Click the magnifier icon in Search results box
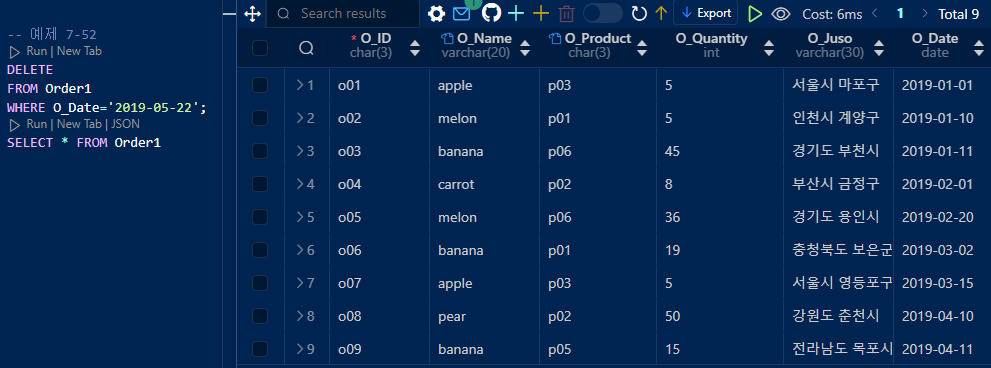 [x=284, y=13]
